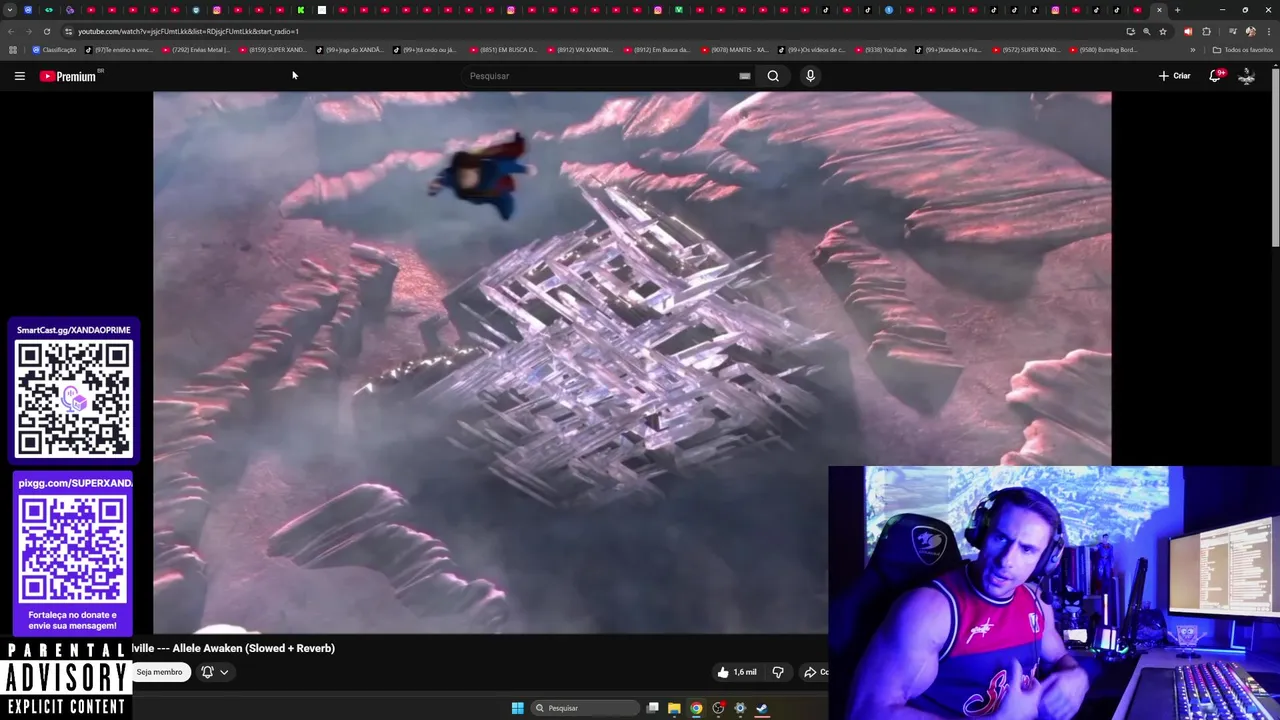Switch to Chrome on the taskbar
The width and height of the screenshot is (1280, 720).
click(696, 708)
